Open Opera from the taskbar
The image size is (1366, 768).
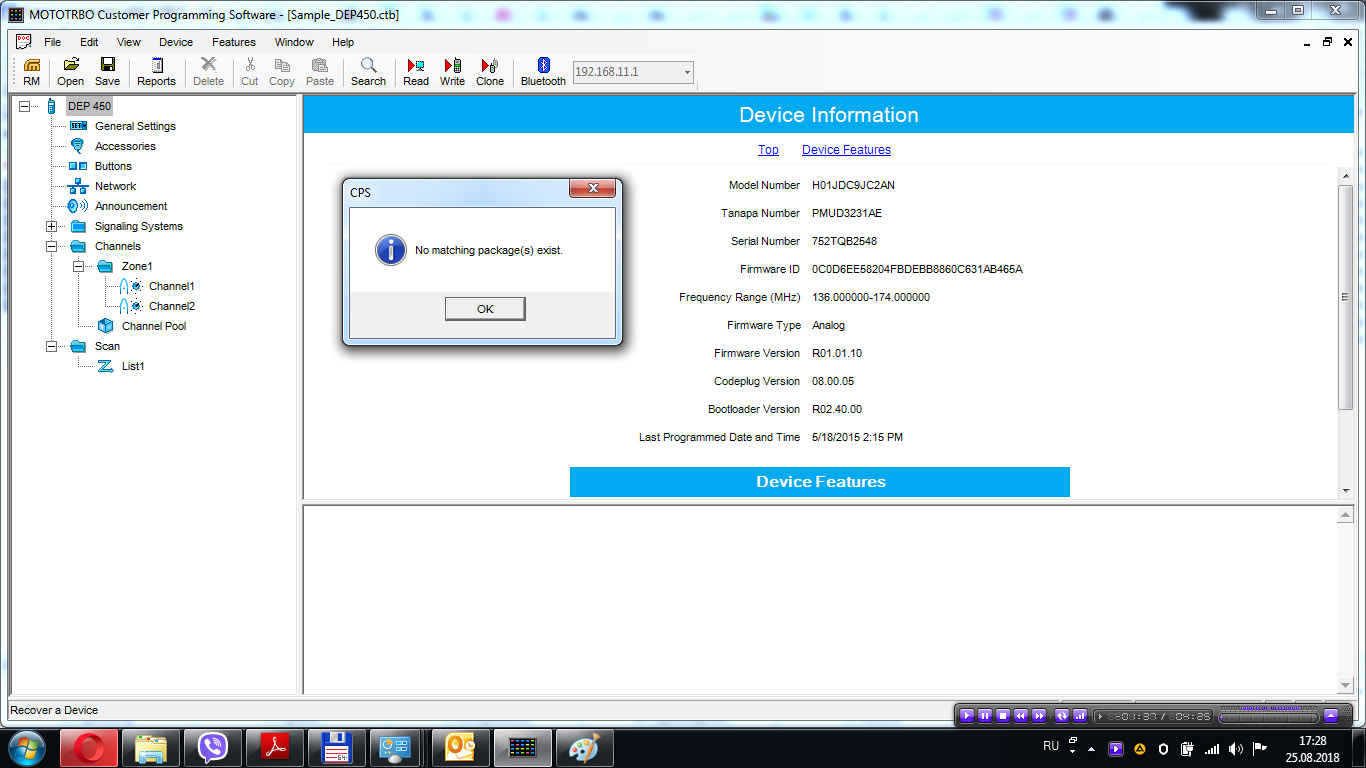[89, 748]
